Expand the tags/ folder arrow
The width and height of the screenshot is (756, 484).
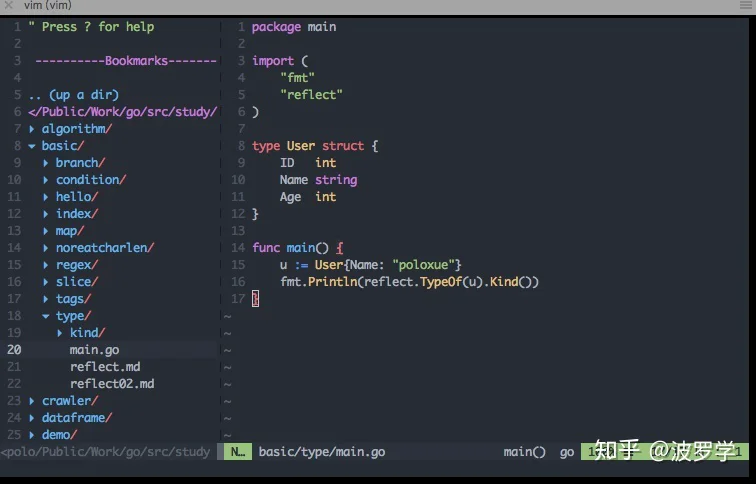46,299
